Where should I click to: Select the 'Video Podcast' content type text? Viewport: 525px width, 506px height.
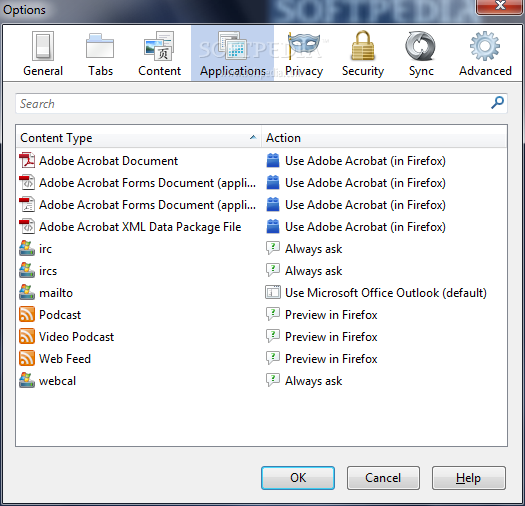click(76, 337)
